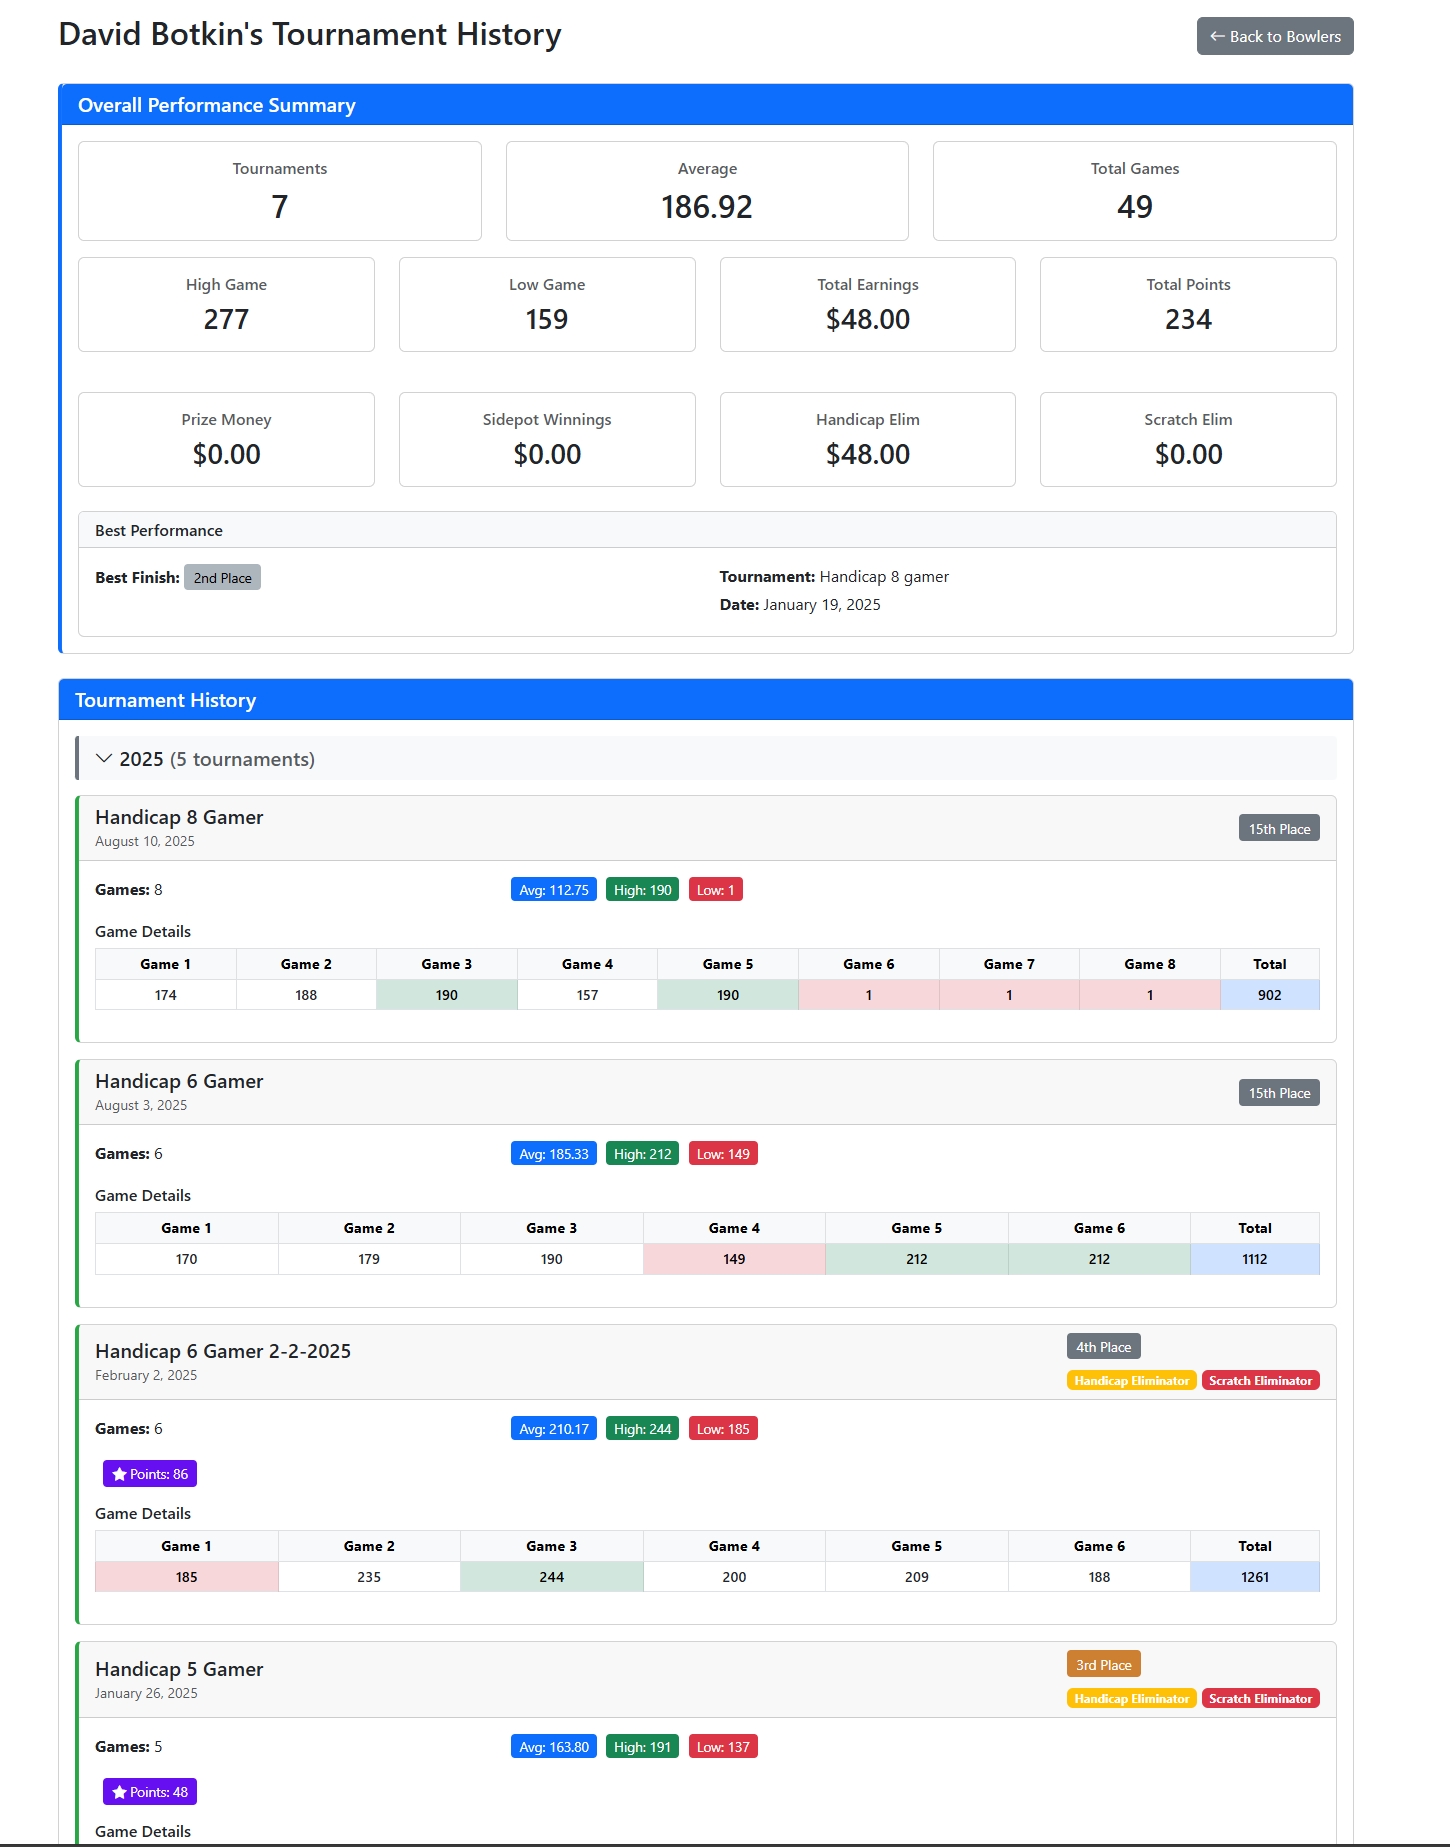Click the Overall Performance Summary header
Image resolution: width=1450 pixels, height=1847 pixels.
point(217,105)
